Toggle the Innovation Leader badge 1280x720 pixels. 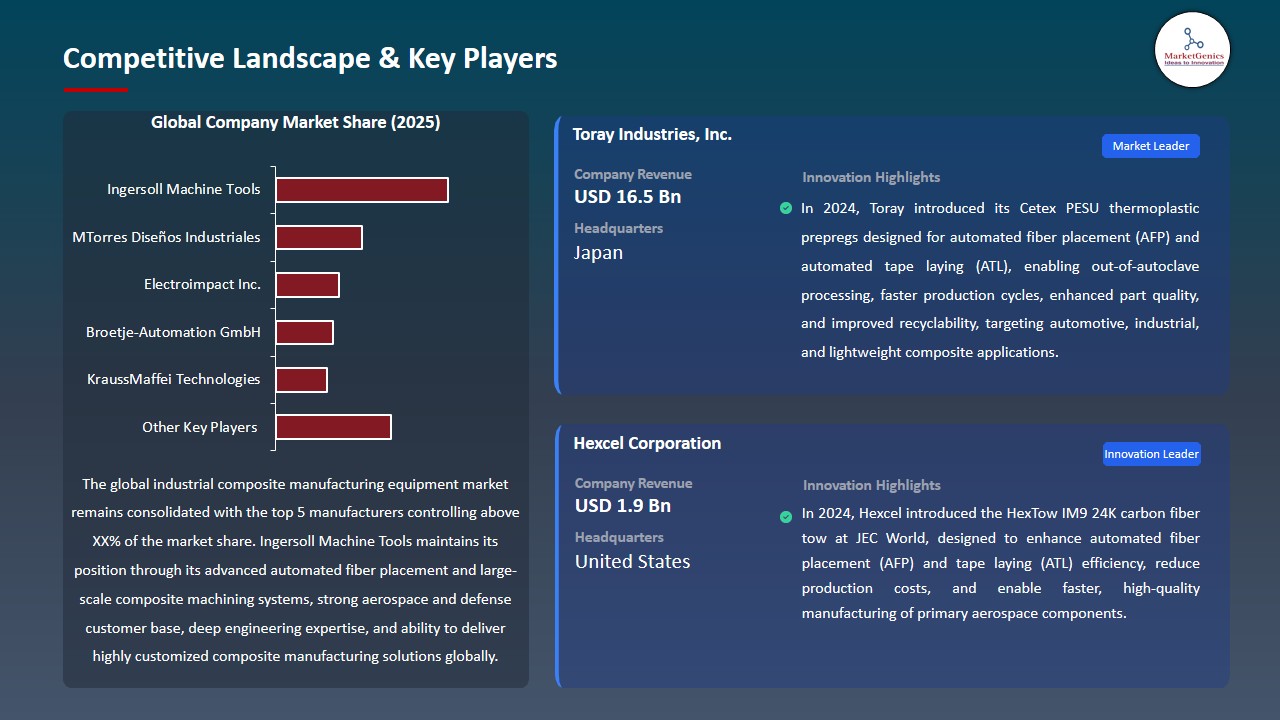(x=1151, y=453)
